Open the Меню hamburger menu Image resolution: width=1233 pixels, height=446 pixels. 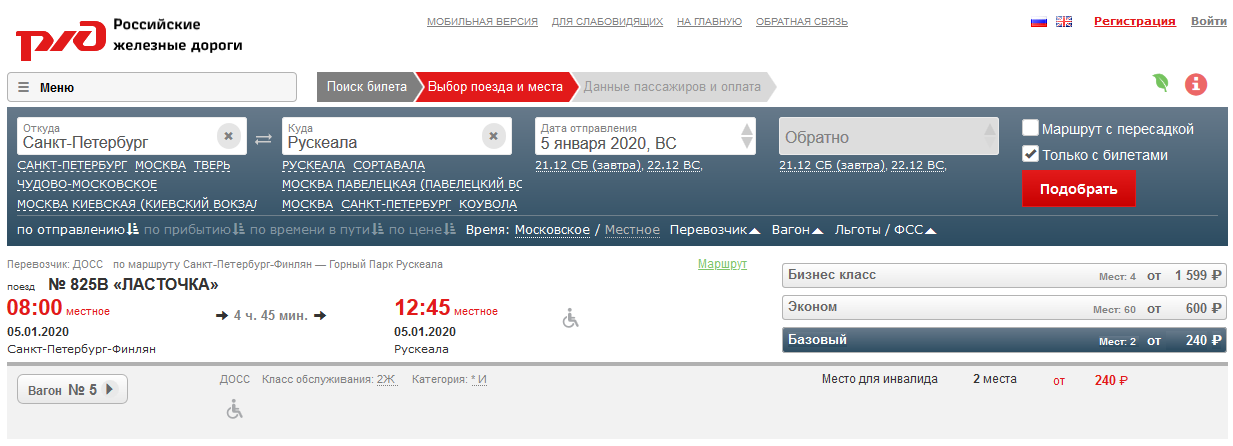[151, 87]
